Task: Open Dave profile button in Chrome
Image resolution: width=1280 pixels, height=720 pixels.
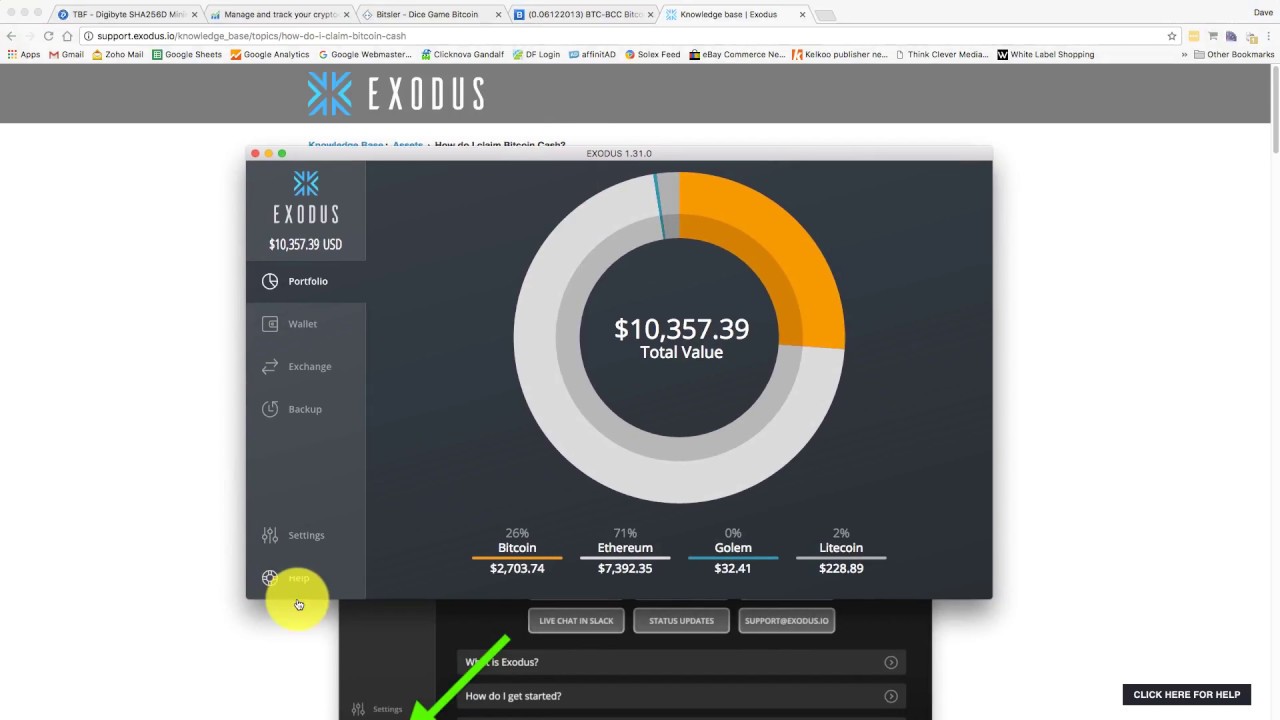Action: click(x=1263, y=13)
